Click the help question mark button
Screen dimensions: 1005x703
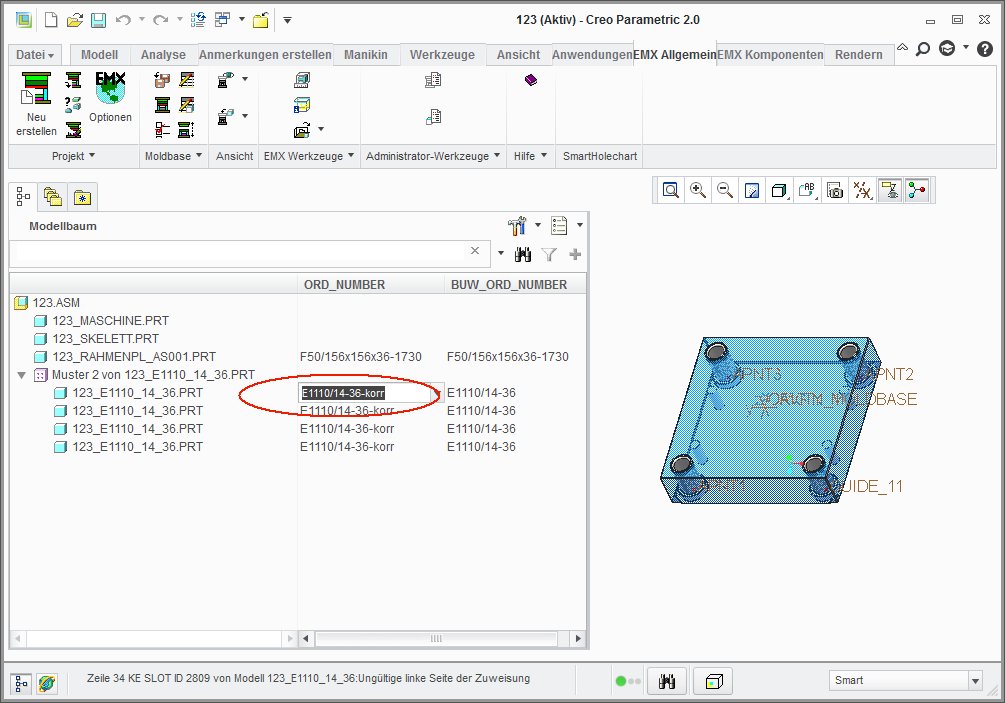point(984,49)
